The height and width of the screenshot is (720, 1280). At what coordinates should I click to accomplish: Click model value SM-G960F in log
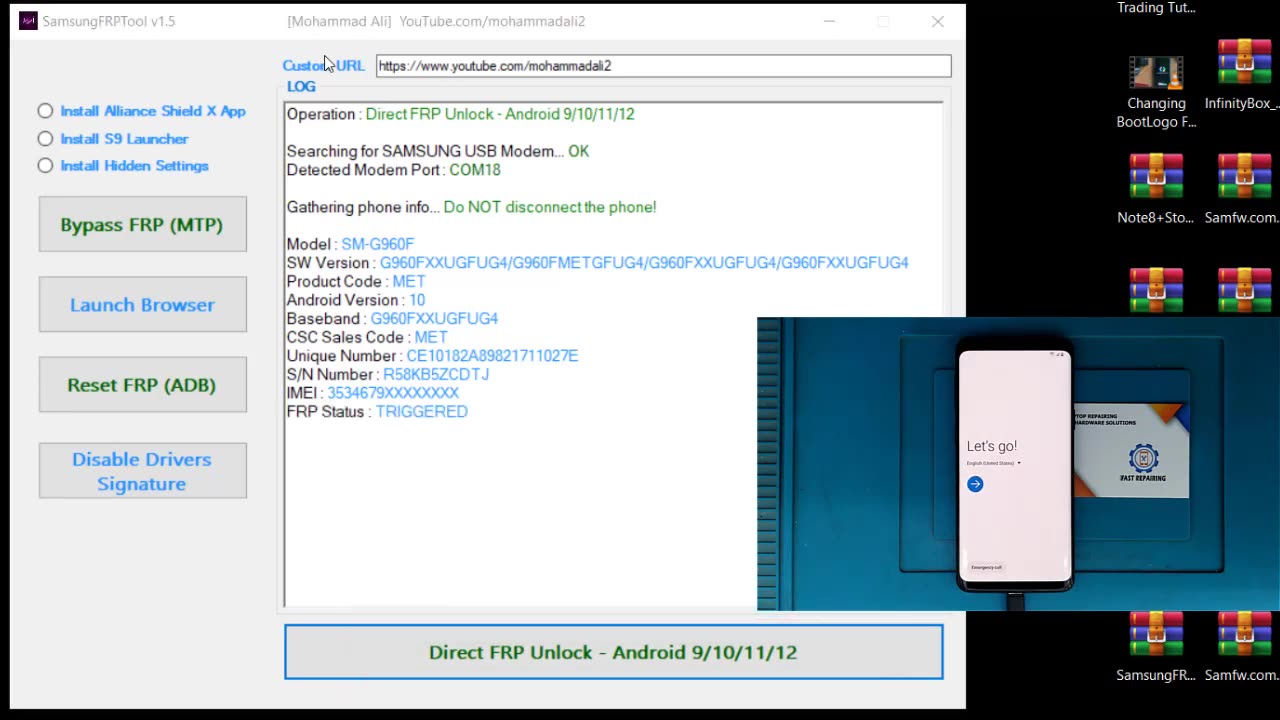click(377, 244)
